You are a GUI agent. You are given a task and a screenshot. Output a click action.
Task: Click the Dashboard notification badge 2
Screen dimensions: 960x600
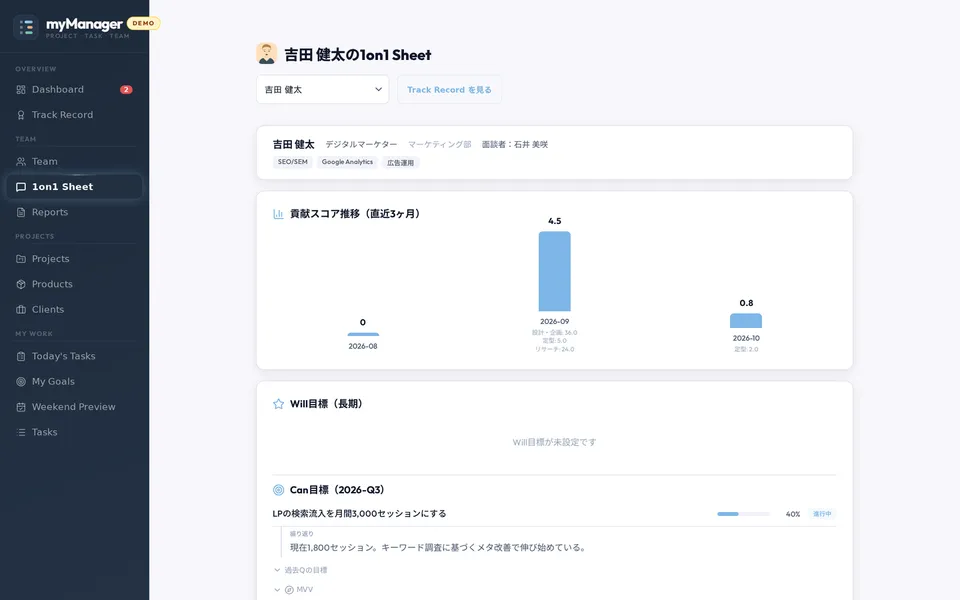[x=126, y=89]
